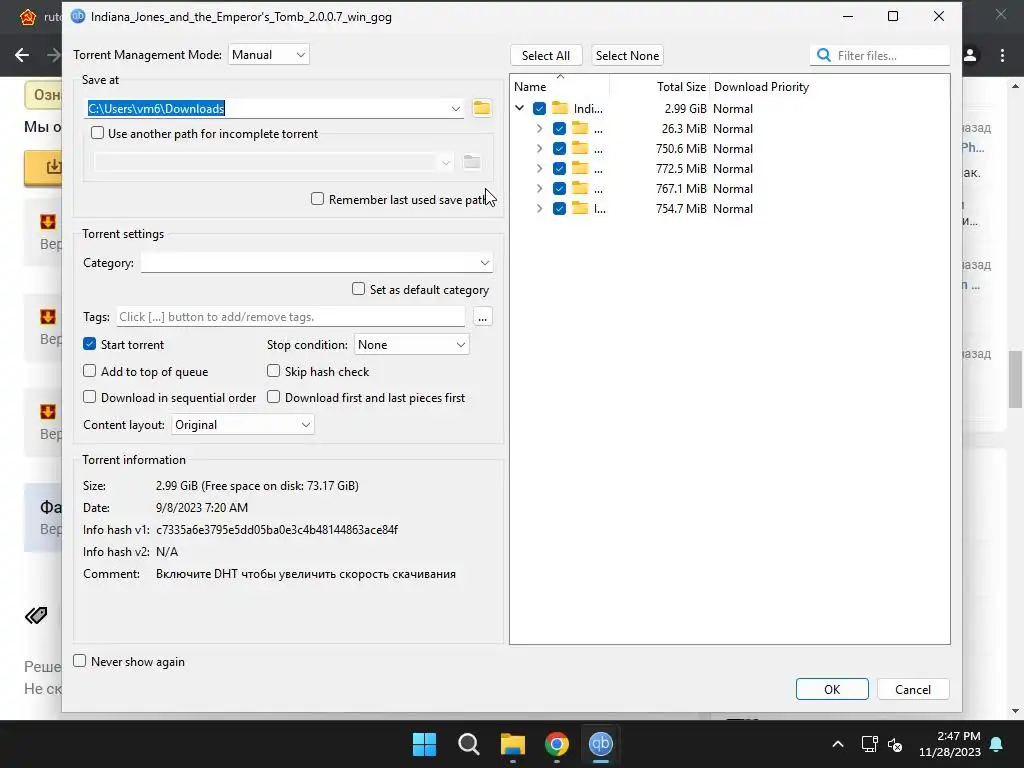Viewport: 1024px width, 768px height.
Task: Open File Explorer from taskbar
Action: tap(513, 744)
